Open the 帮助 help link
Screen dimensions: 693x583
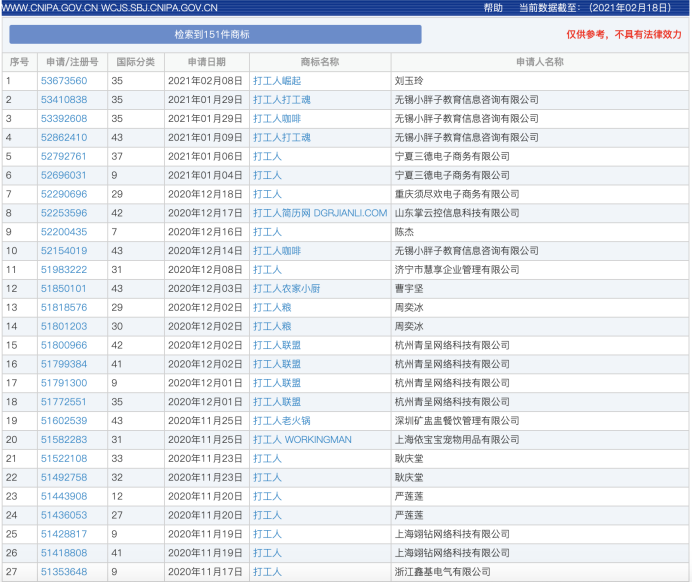[493, 8]
